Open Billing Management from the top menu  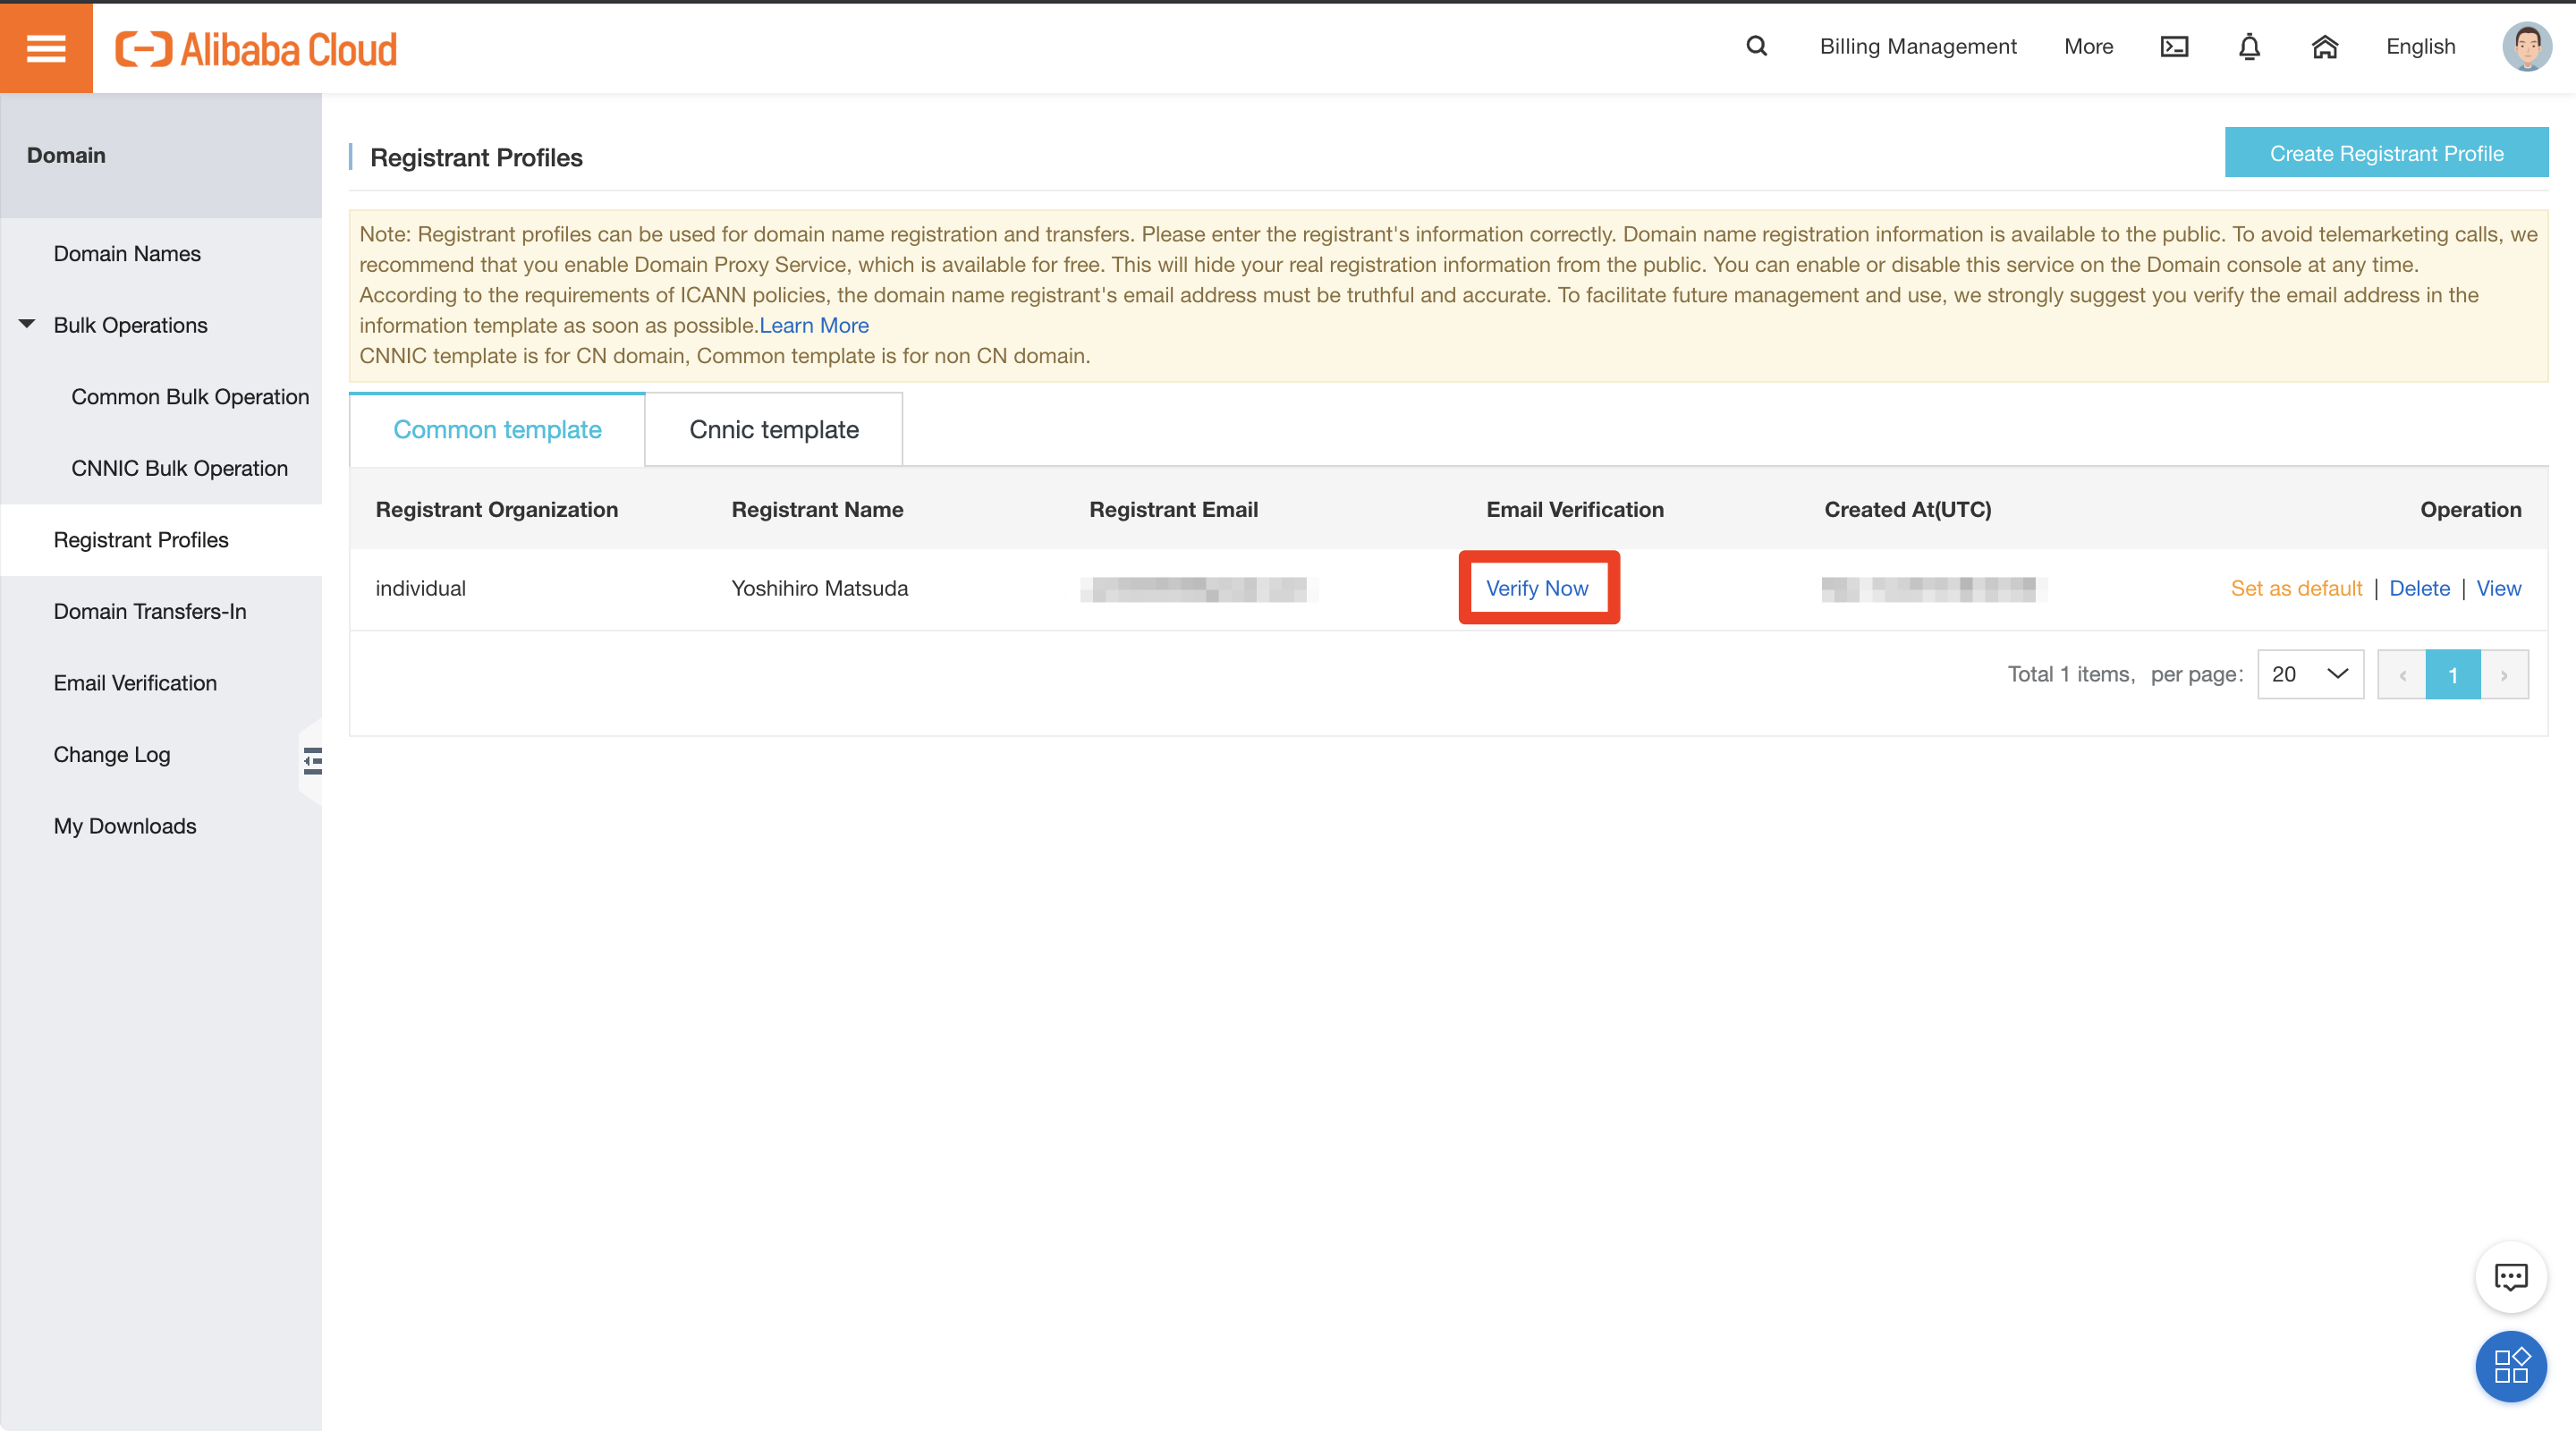(x=1918, y=46)
